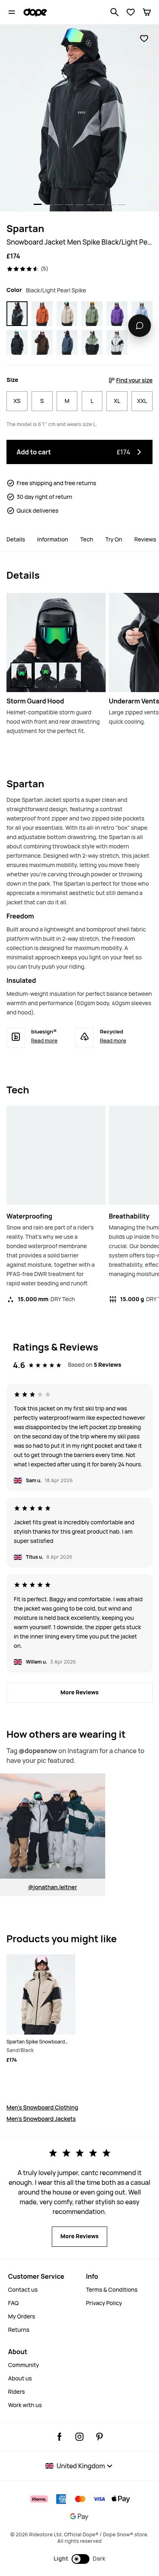Open the shopping bag icon

(x=146, y=12)
